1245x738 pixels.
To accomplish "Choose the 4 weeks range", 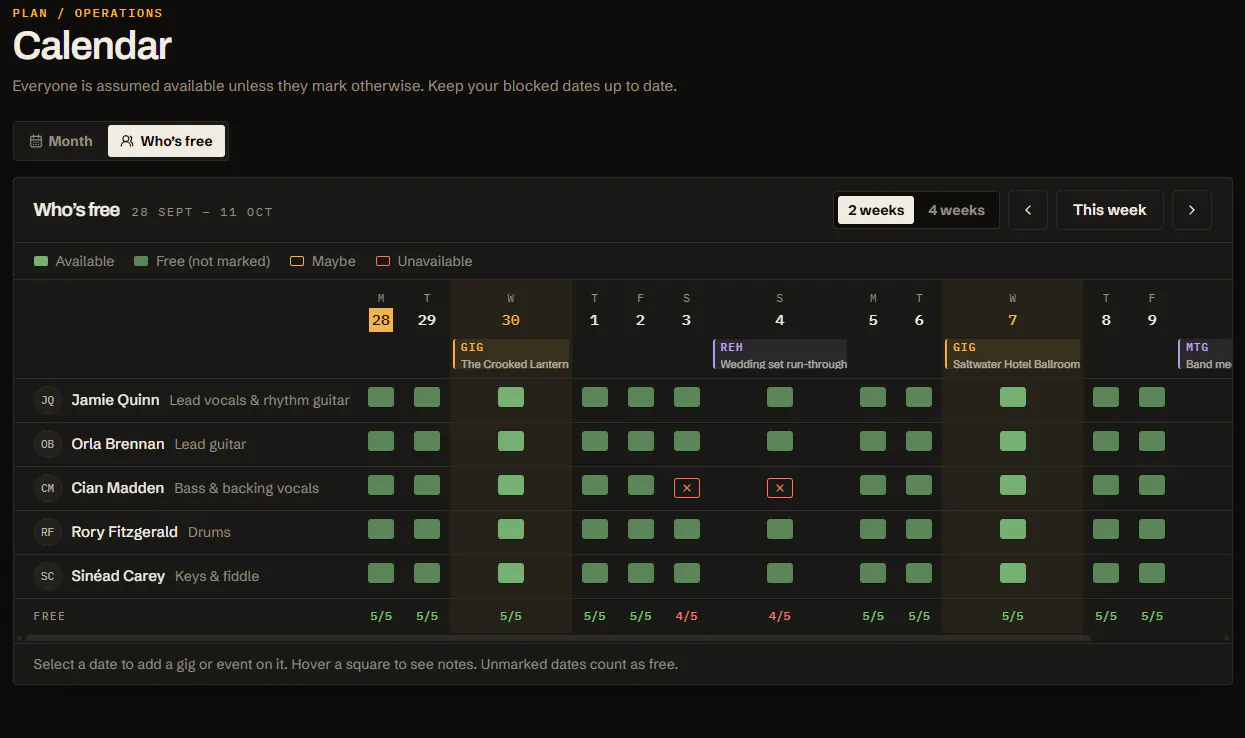I will pyautogui.click(x=956, y=210).
